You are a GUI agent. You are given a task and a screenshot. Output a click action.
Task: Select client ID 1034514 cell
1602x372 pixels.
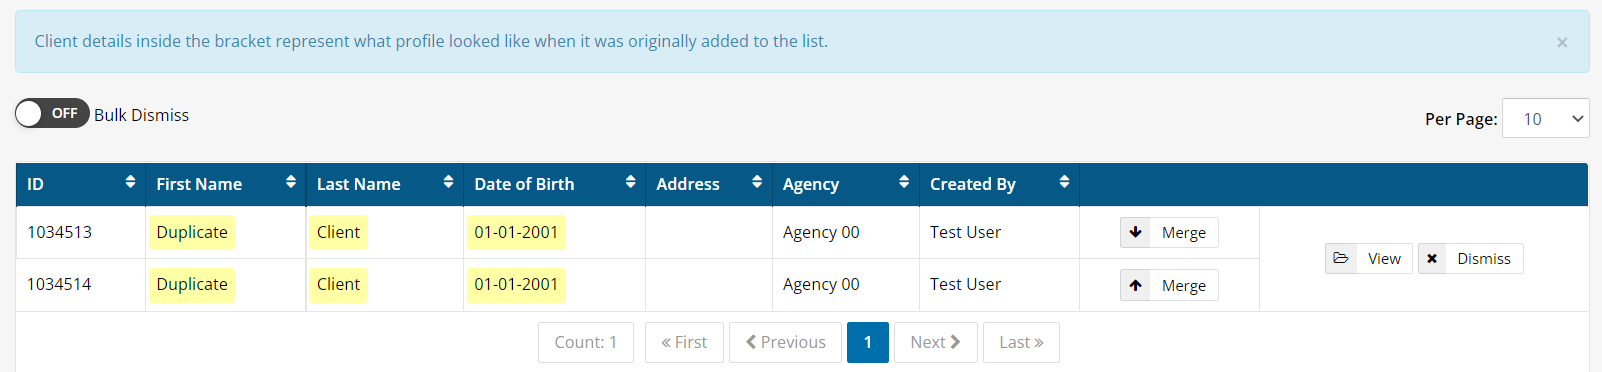59,284
